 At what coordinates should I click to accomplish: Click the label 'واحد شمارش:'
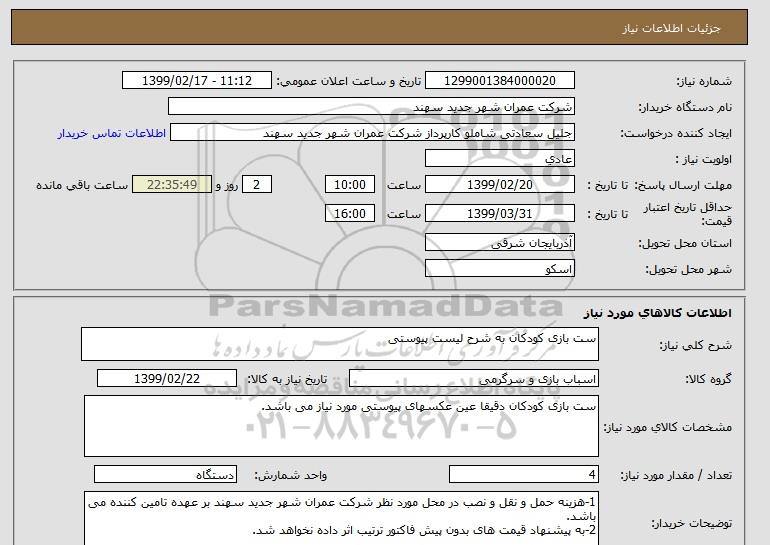[x=291, y=475]
